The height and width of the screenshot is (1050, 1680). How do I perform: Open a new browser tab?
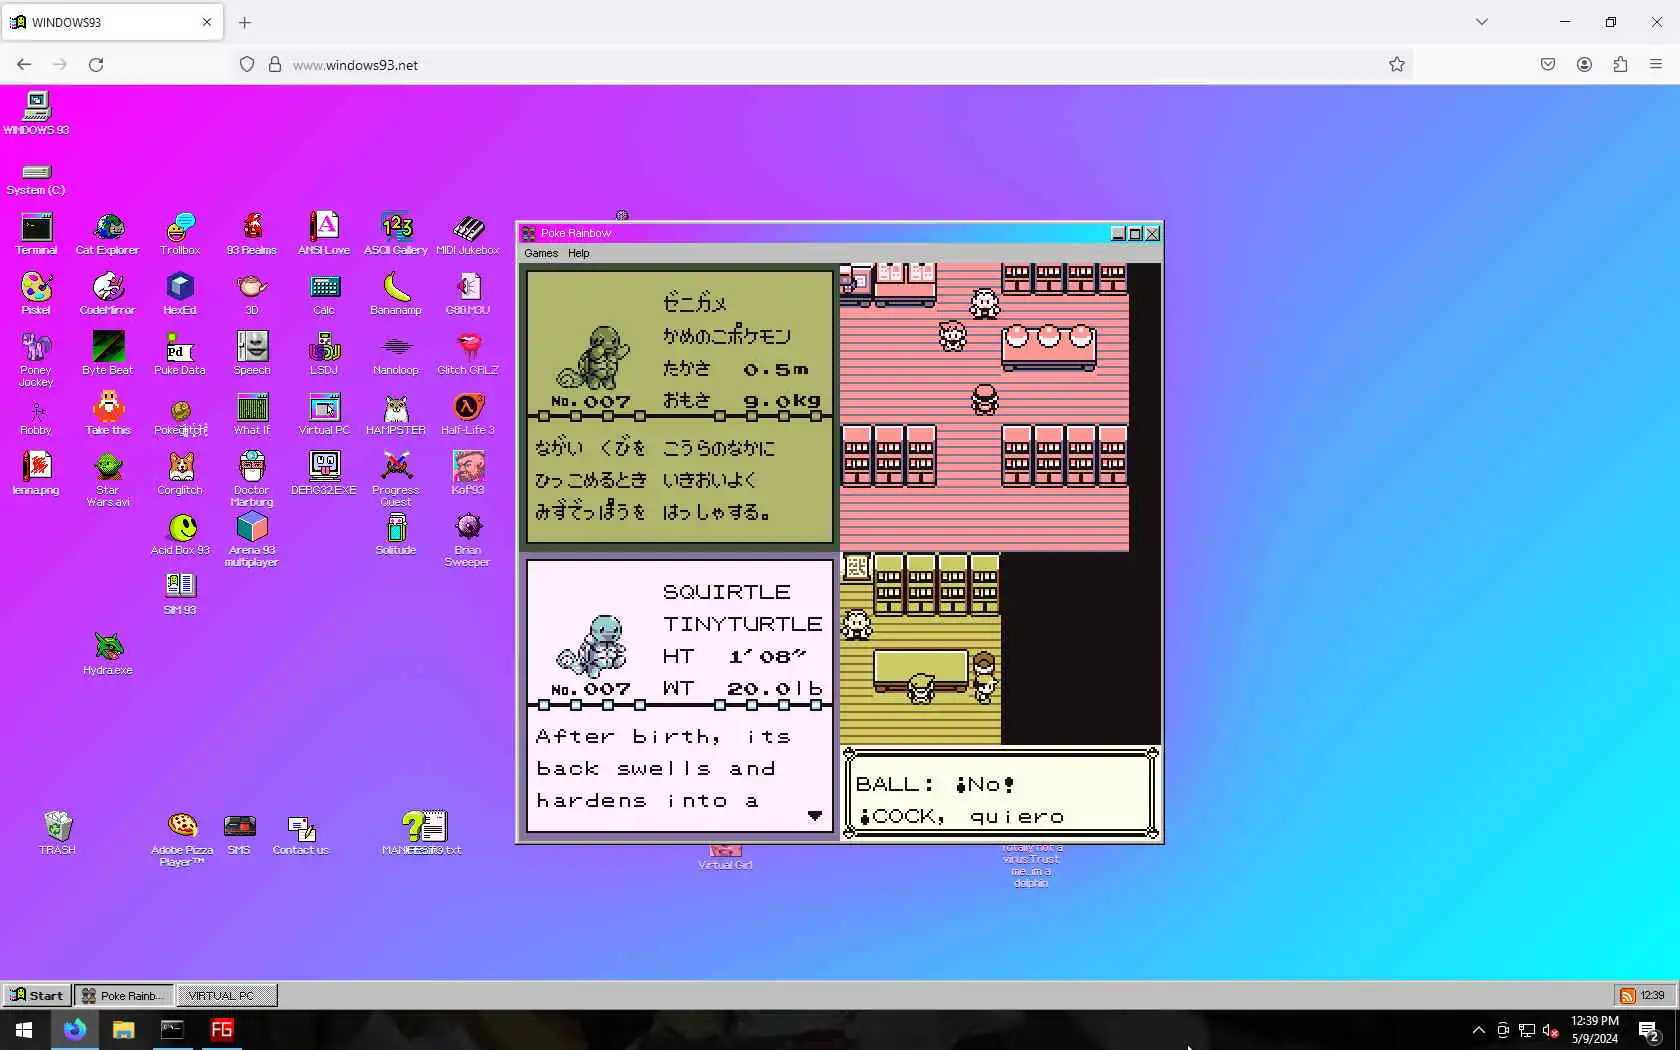(x=245, y=22)
